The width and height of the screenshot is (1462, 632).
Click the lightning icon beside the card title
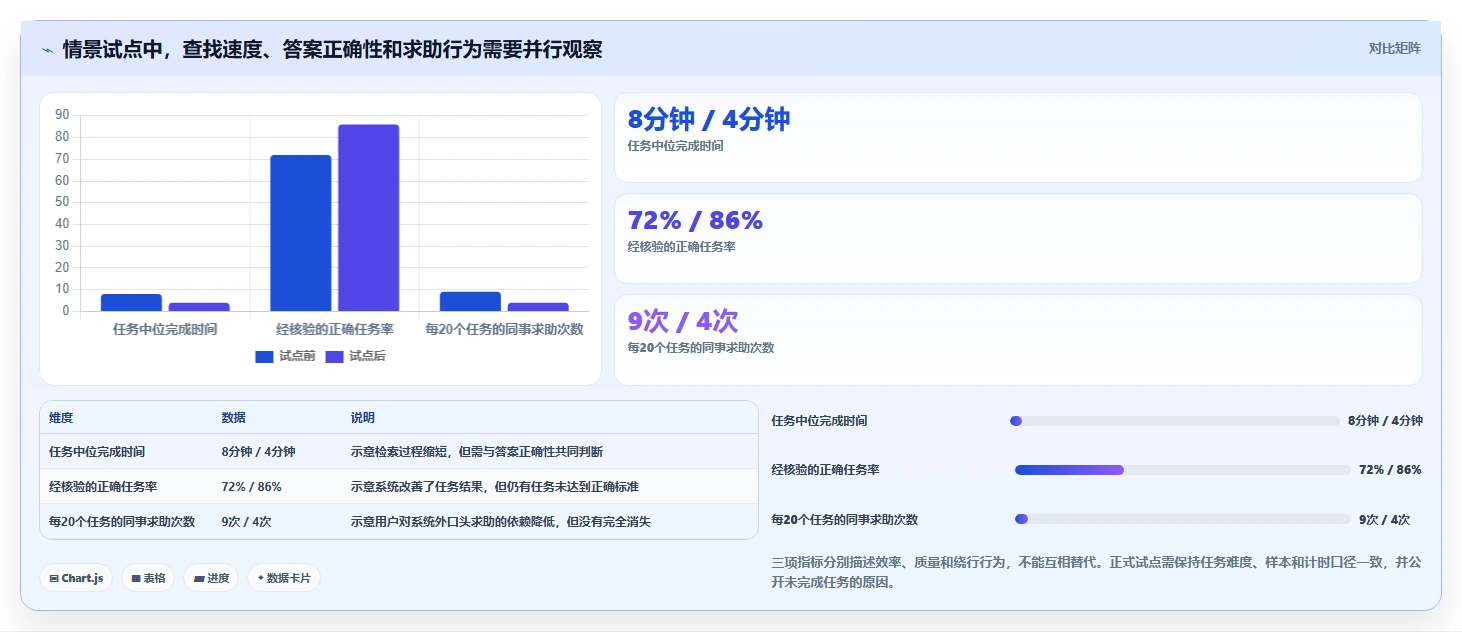pyautogui.click(x=47, y=50)
